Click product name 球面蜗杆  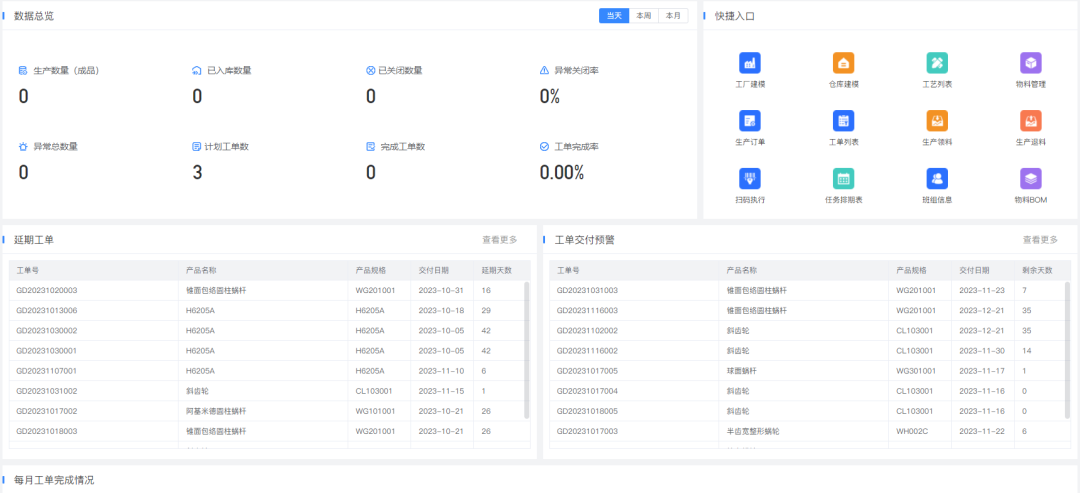(x=742, y=370)
